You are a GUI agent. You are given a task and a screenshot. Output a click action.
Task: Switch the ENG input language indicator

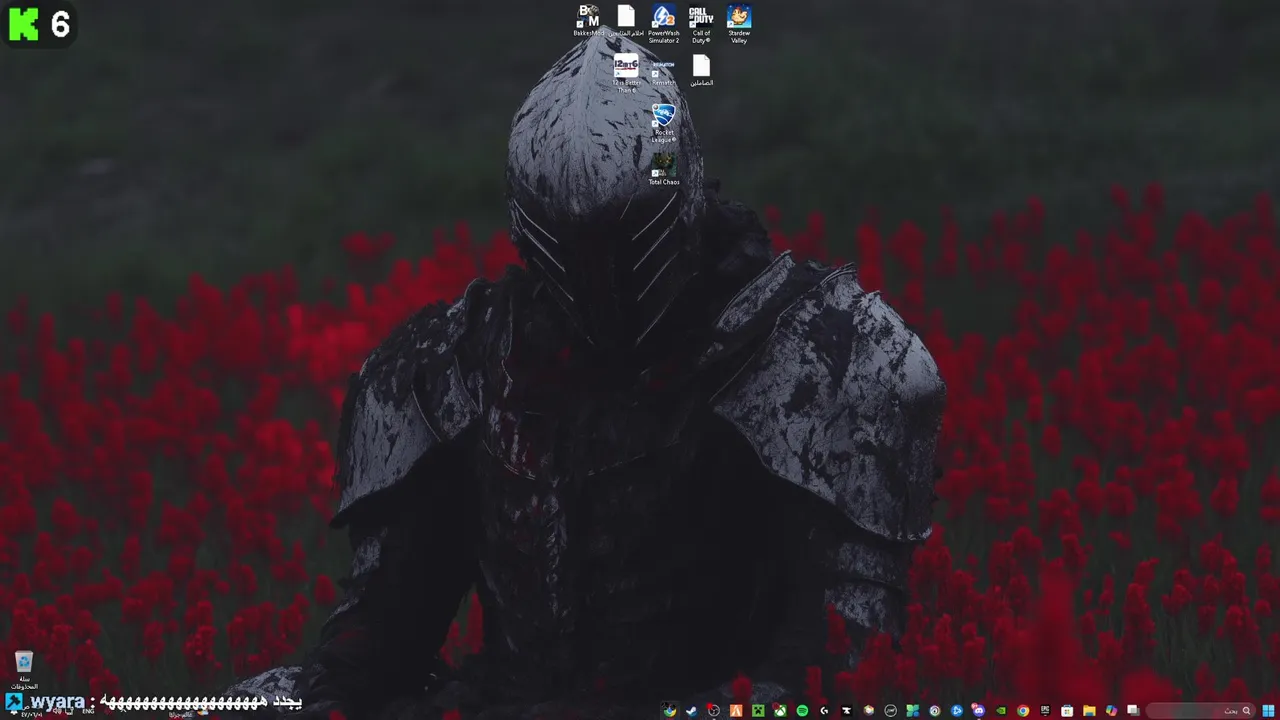[89, 711]
